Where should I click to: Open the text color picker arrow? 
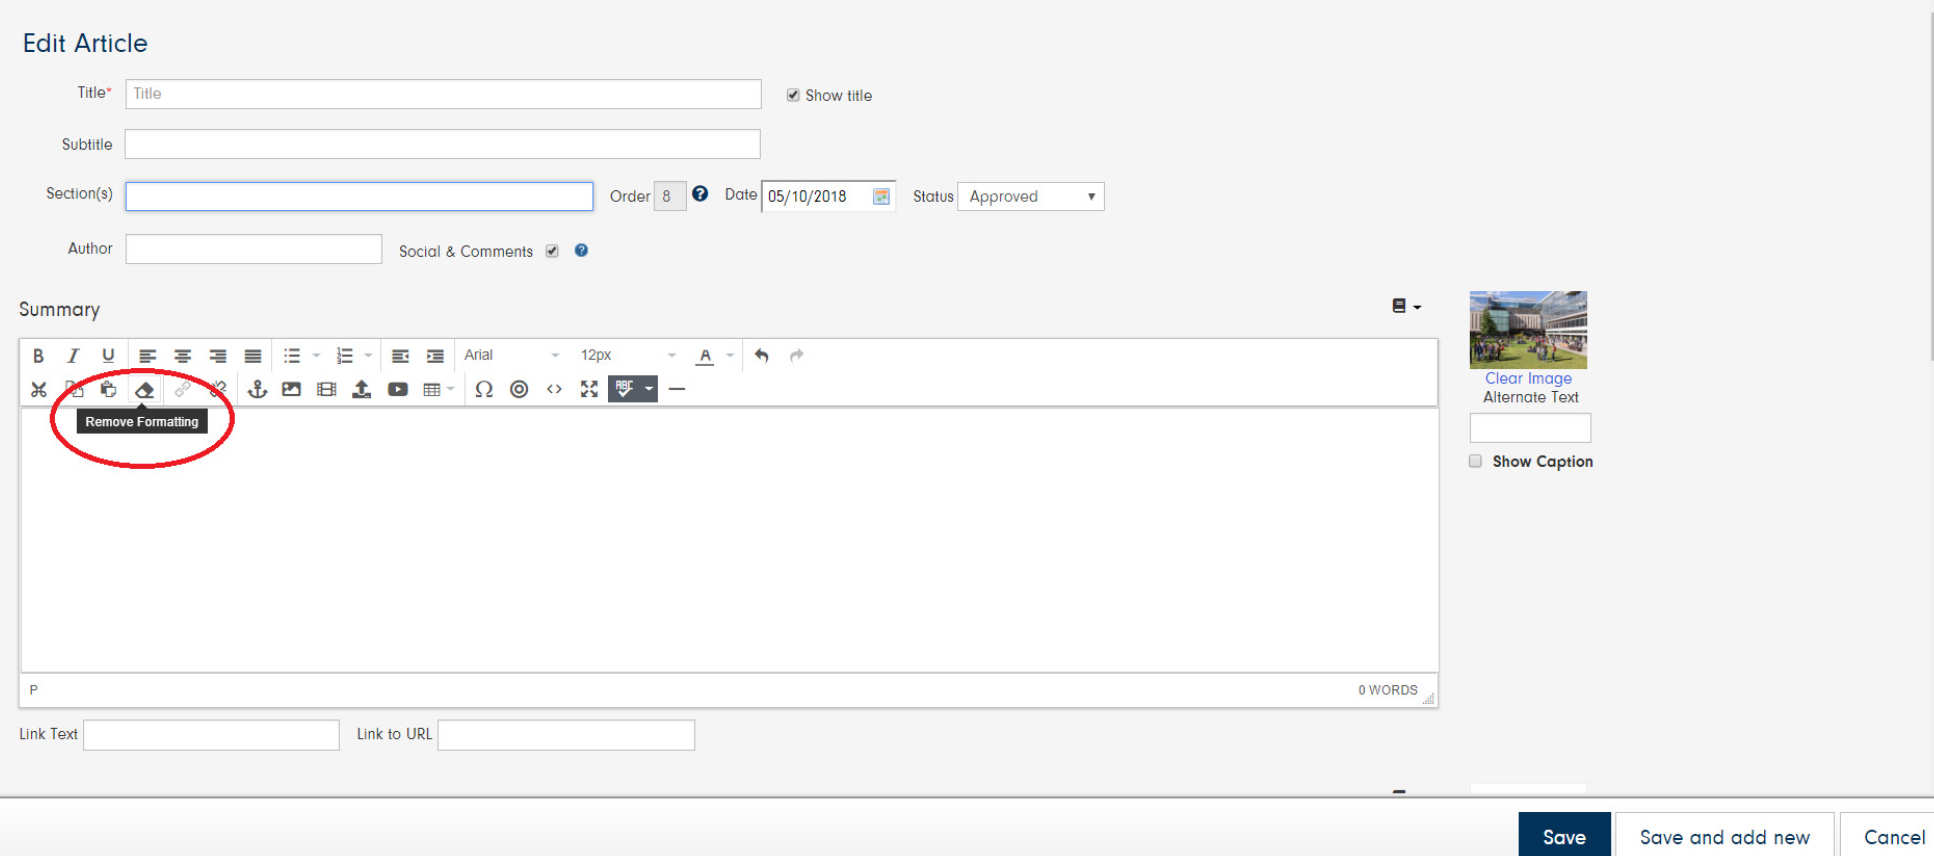click(730, 356)
